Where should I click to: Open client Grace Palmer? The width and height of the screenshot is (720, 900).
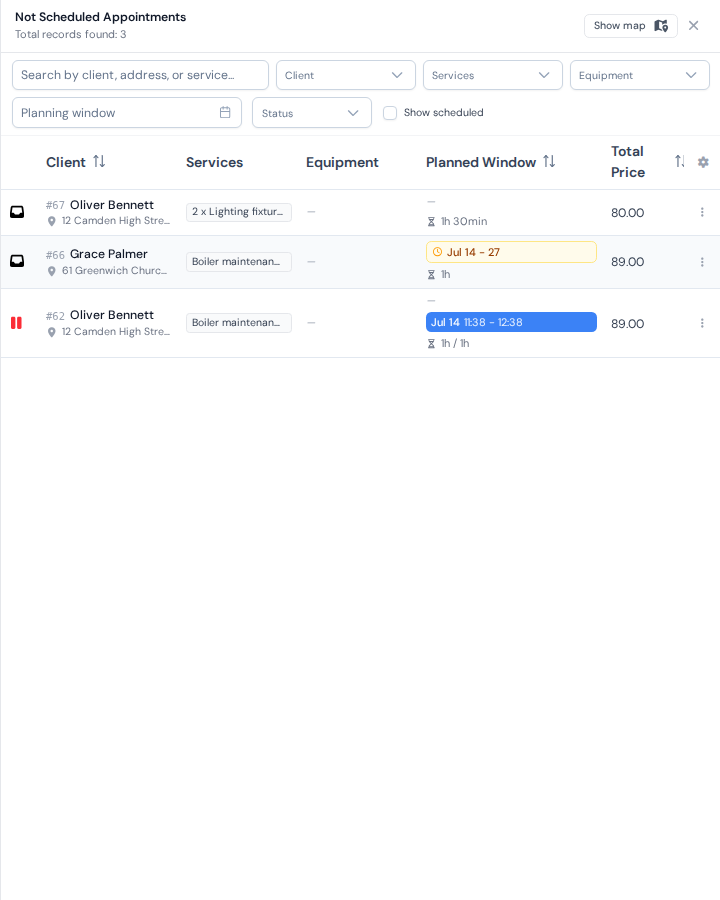click(109, 254)
